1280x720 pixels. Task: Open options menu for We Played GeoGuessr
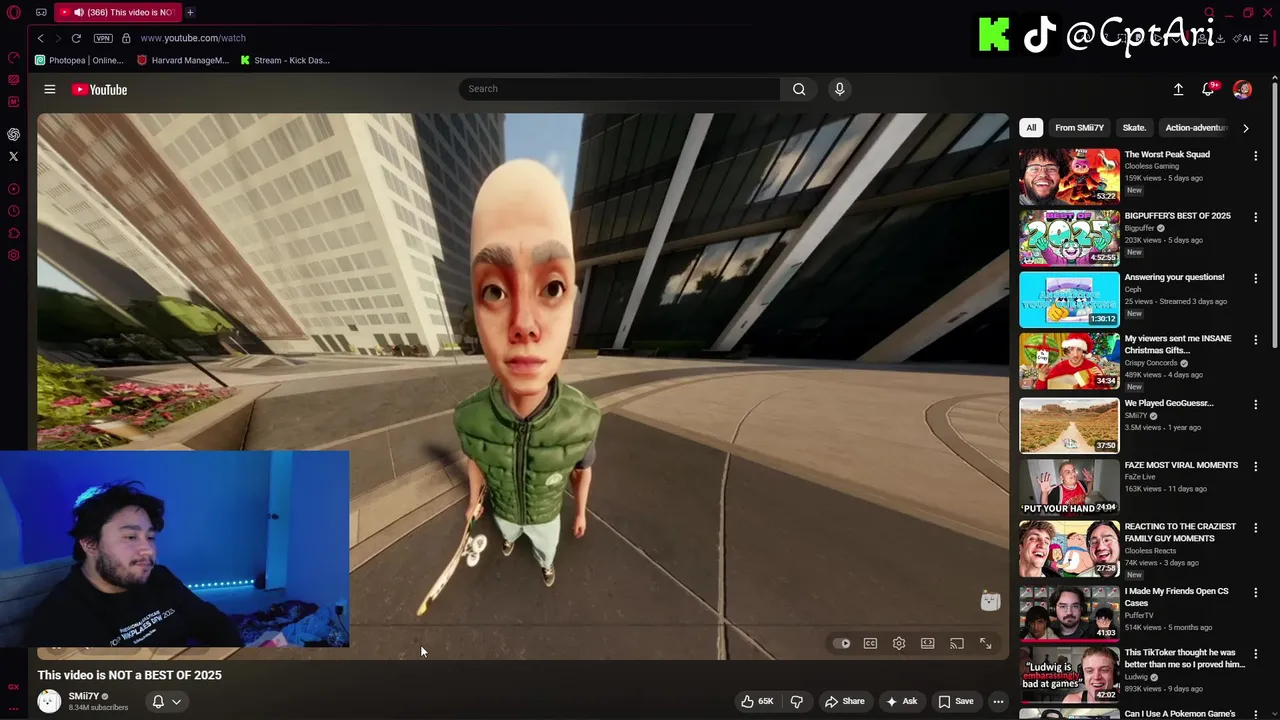(1255, 405)
